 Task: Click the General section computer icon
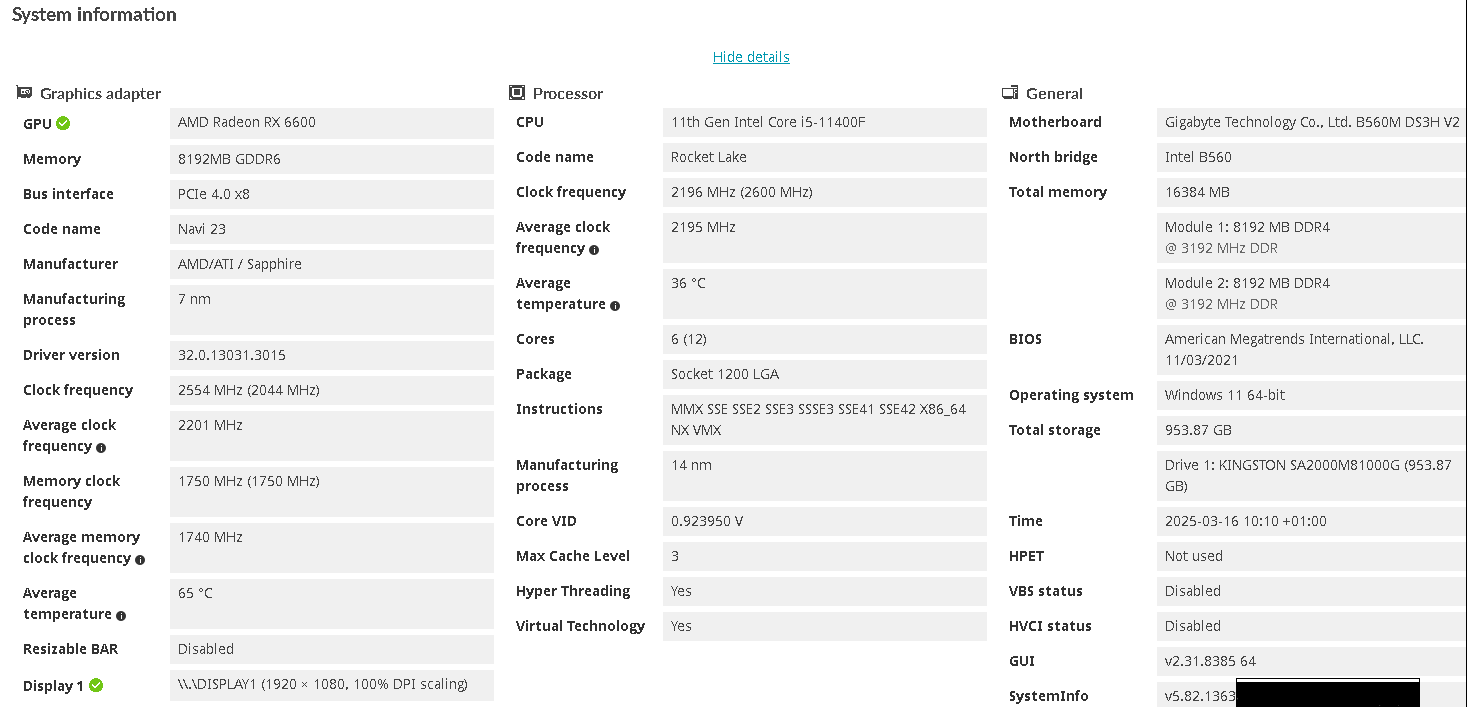click(x=1010, y=93)
